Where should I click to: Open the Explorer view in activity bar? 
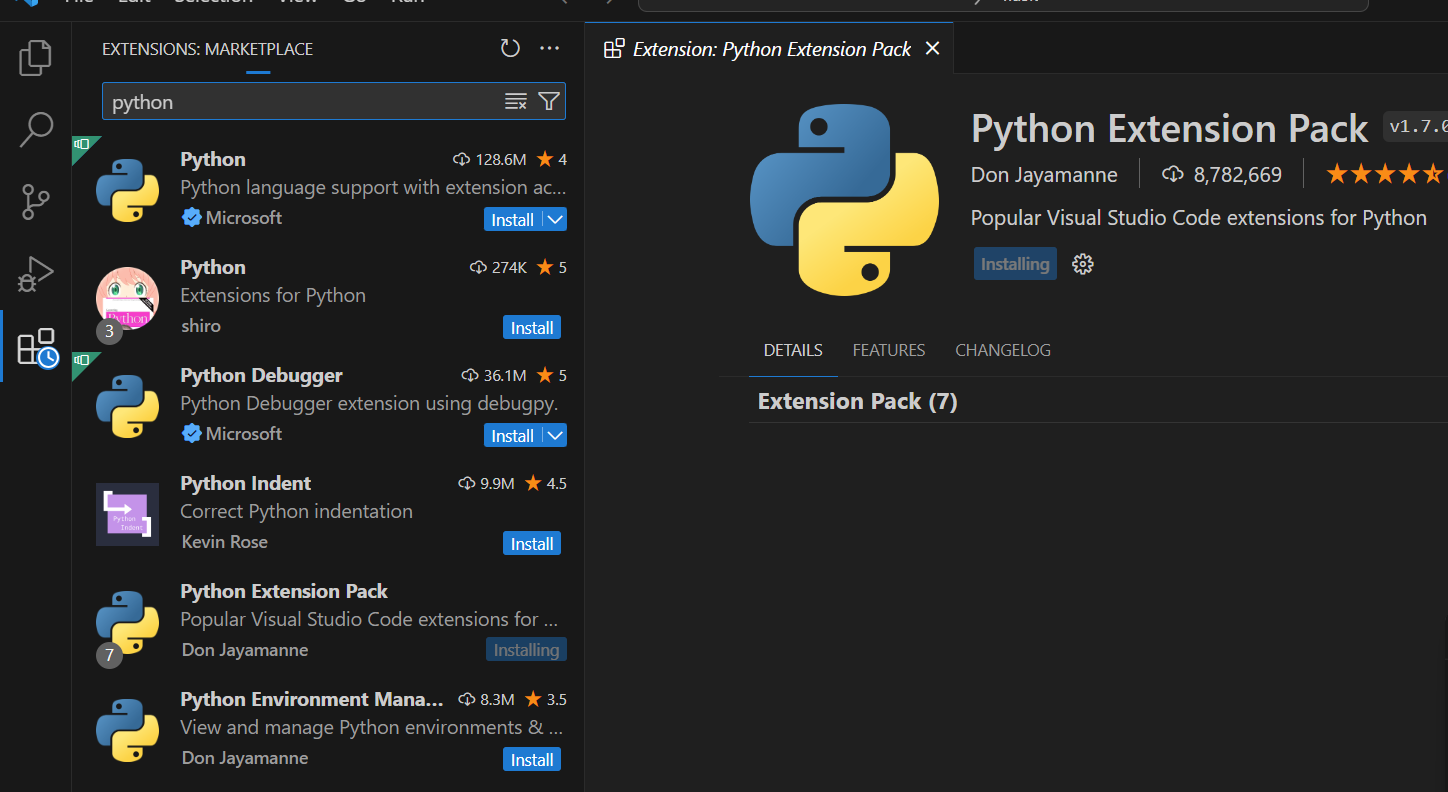click(36, 58)
